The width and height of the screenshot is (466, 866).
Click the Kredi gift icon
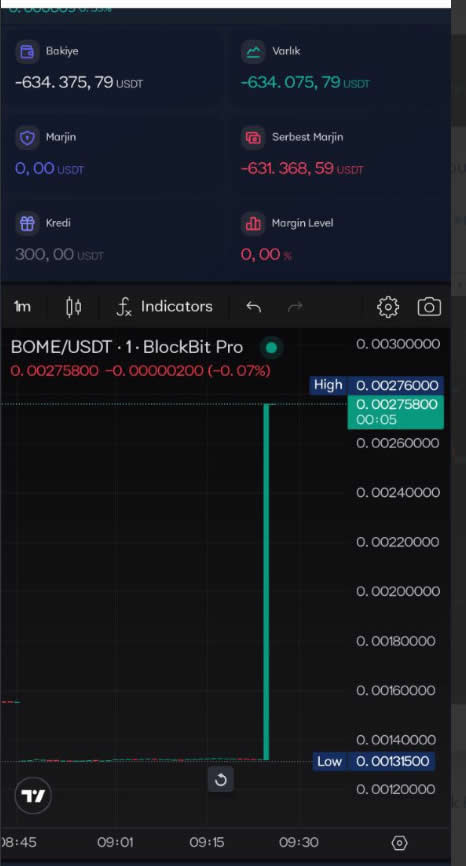click(x=27, y=224)
